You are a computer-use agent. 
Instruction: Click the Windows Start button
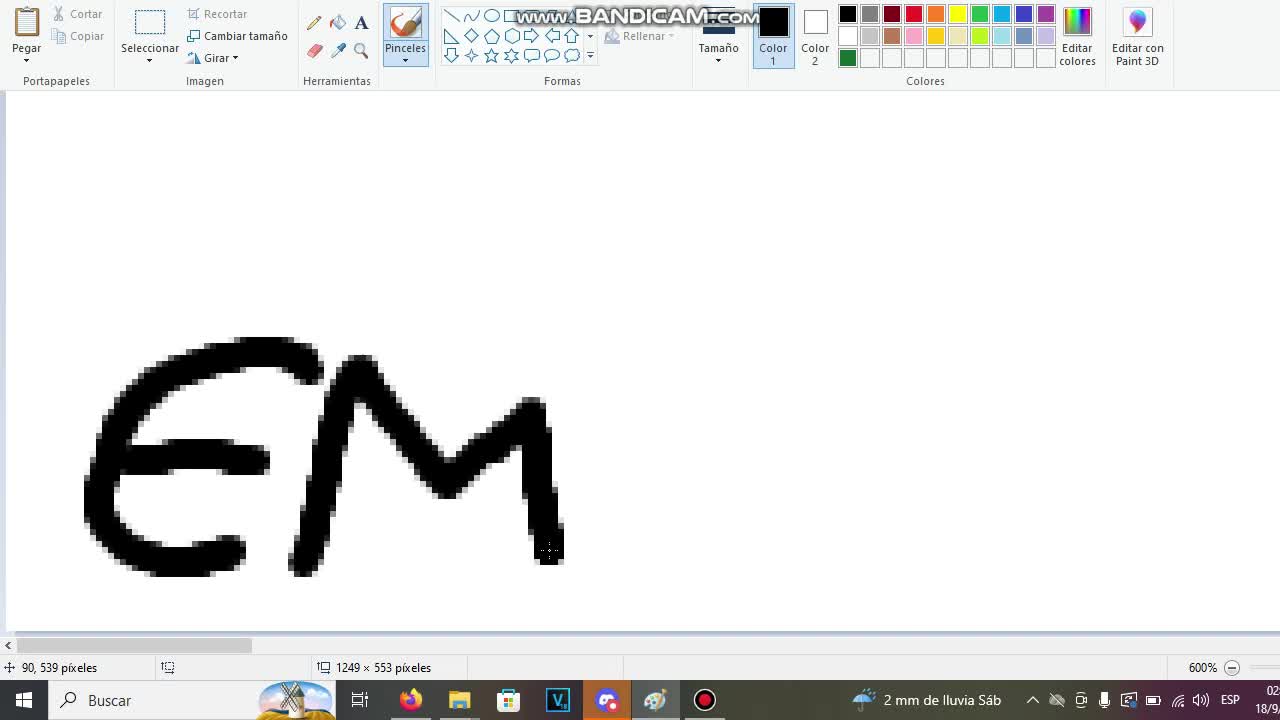pos(24,700)
